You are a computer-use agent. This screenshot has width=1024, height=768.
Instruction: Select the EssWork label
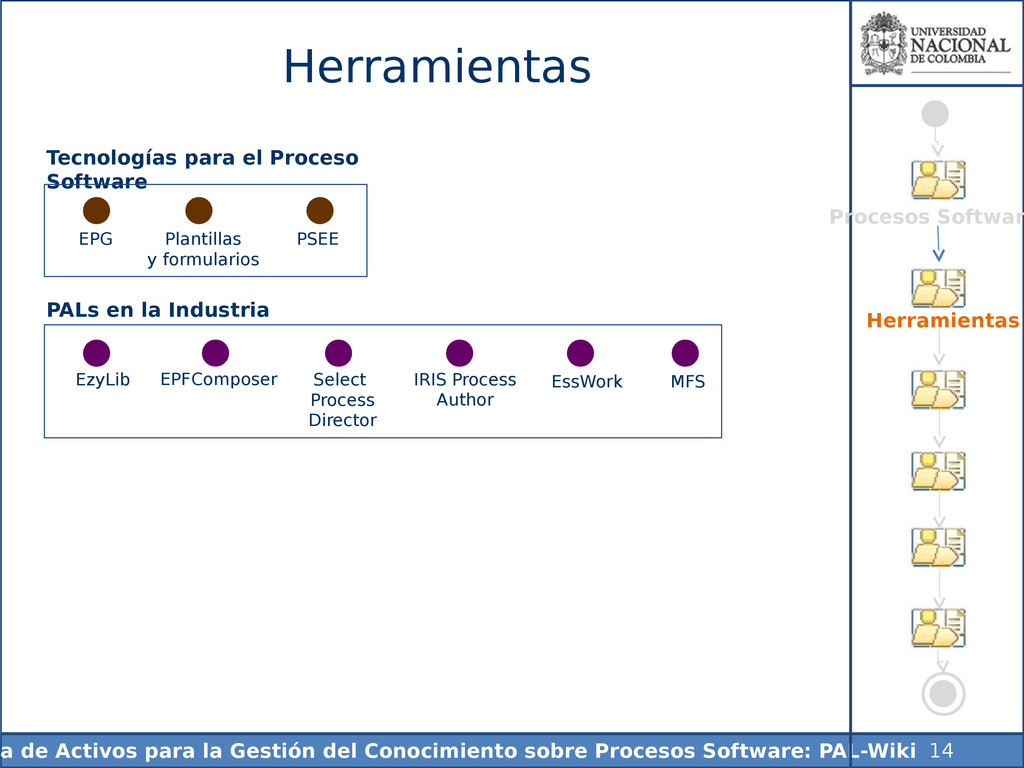click(x=586, y=382)
